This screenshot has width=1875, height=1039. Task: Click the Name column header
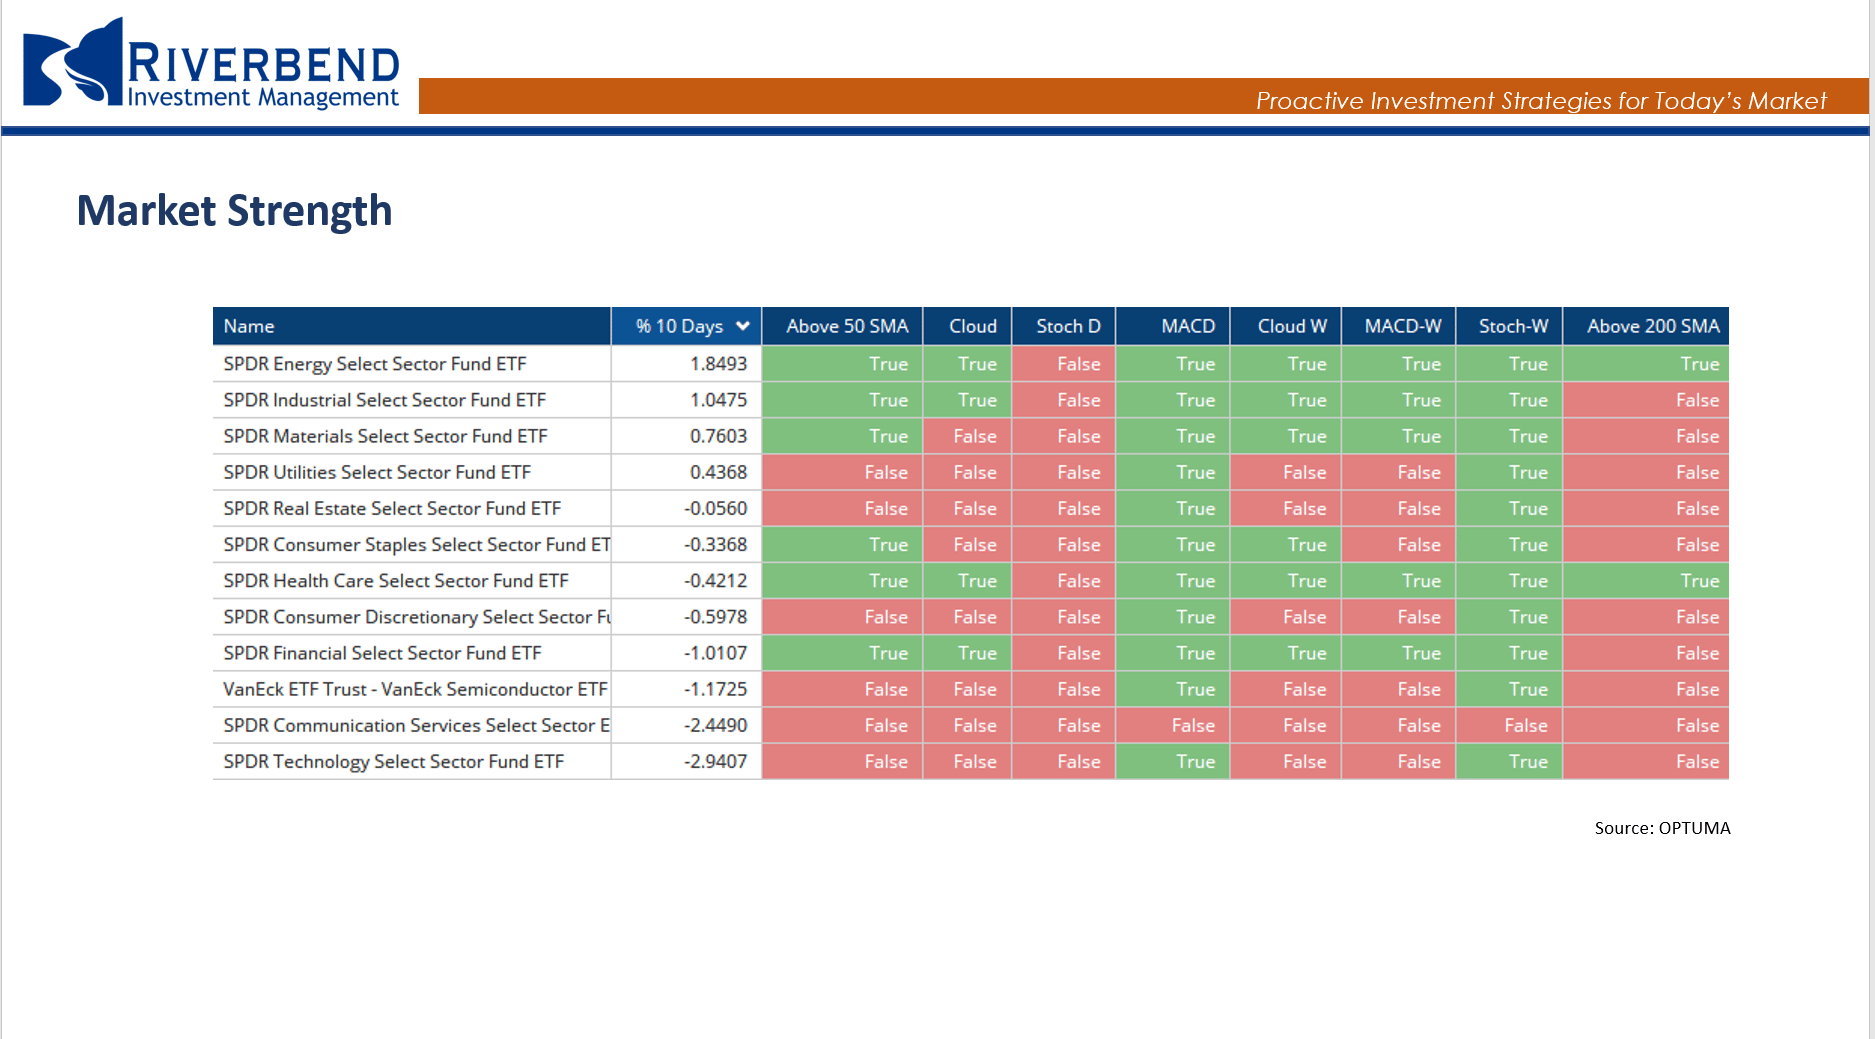[x=412, y=326]
